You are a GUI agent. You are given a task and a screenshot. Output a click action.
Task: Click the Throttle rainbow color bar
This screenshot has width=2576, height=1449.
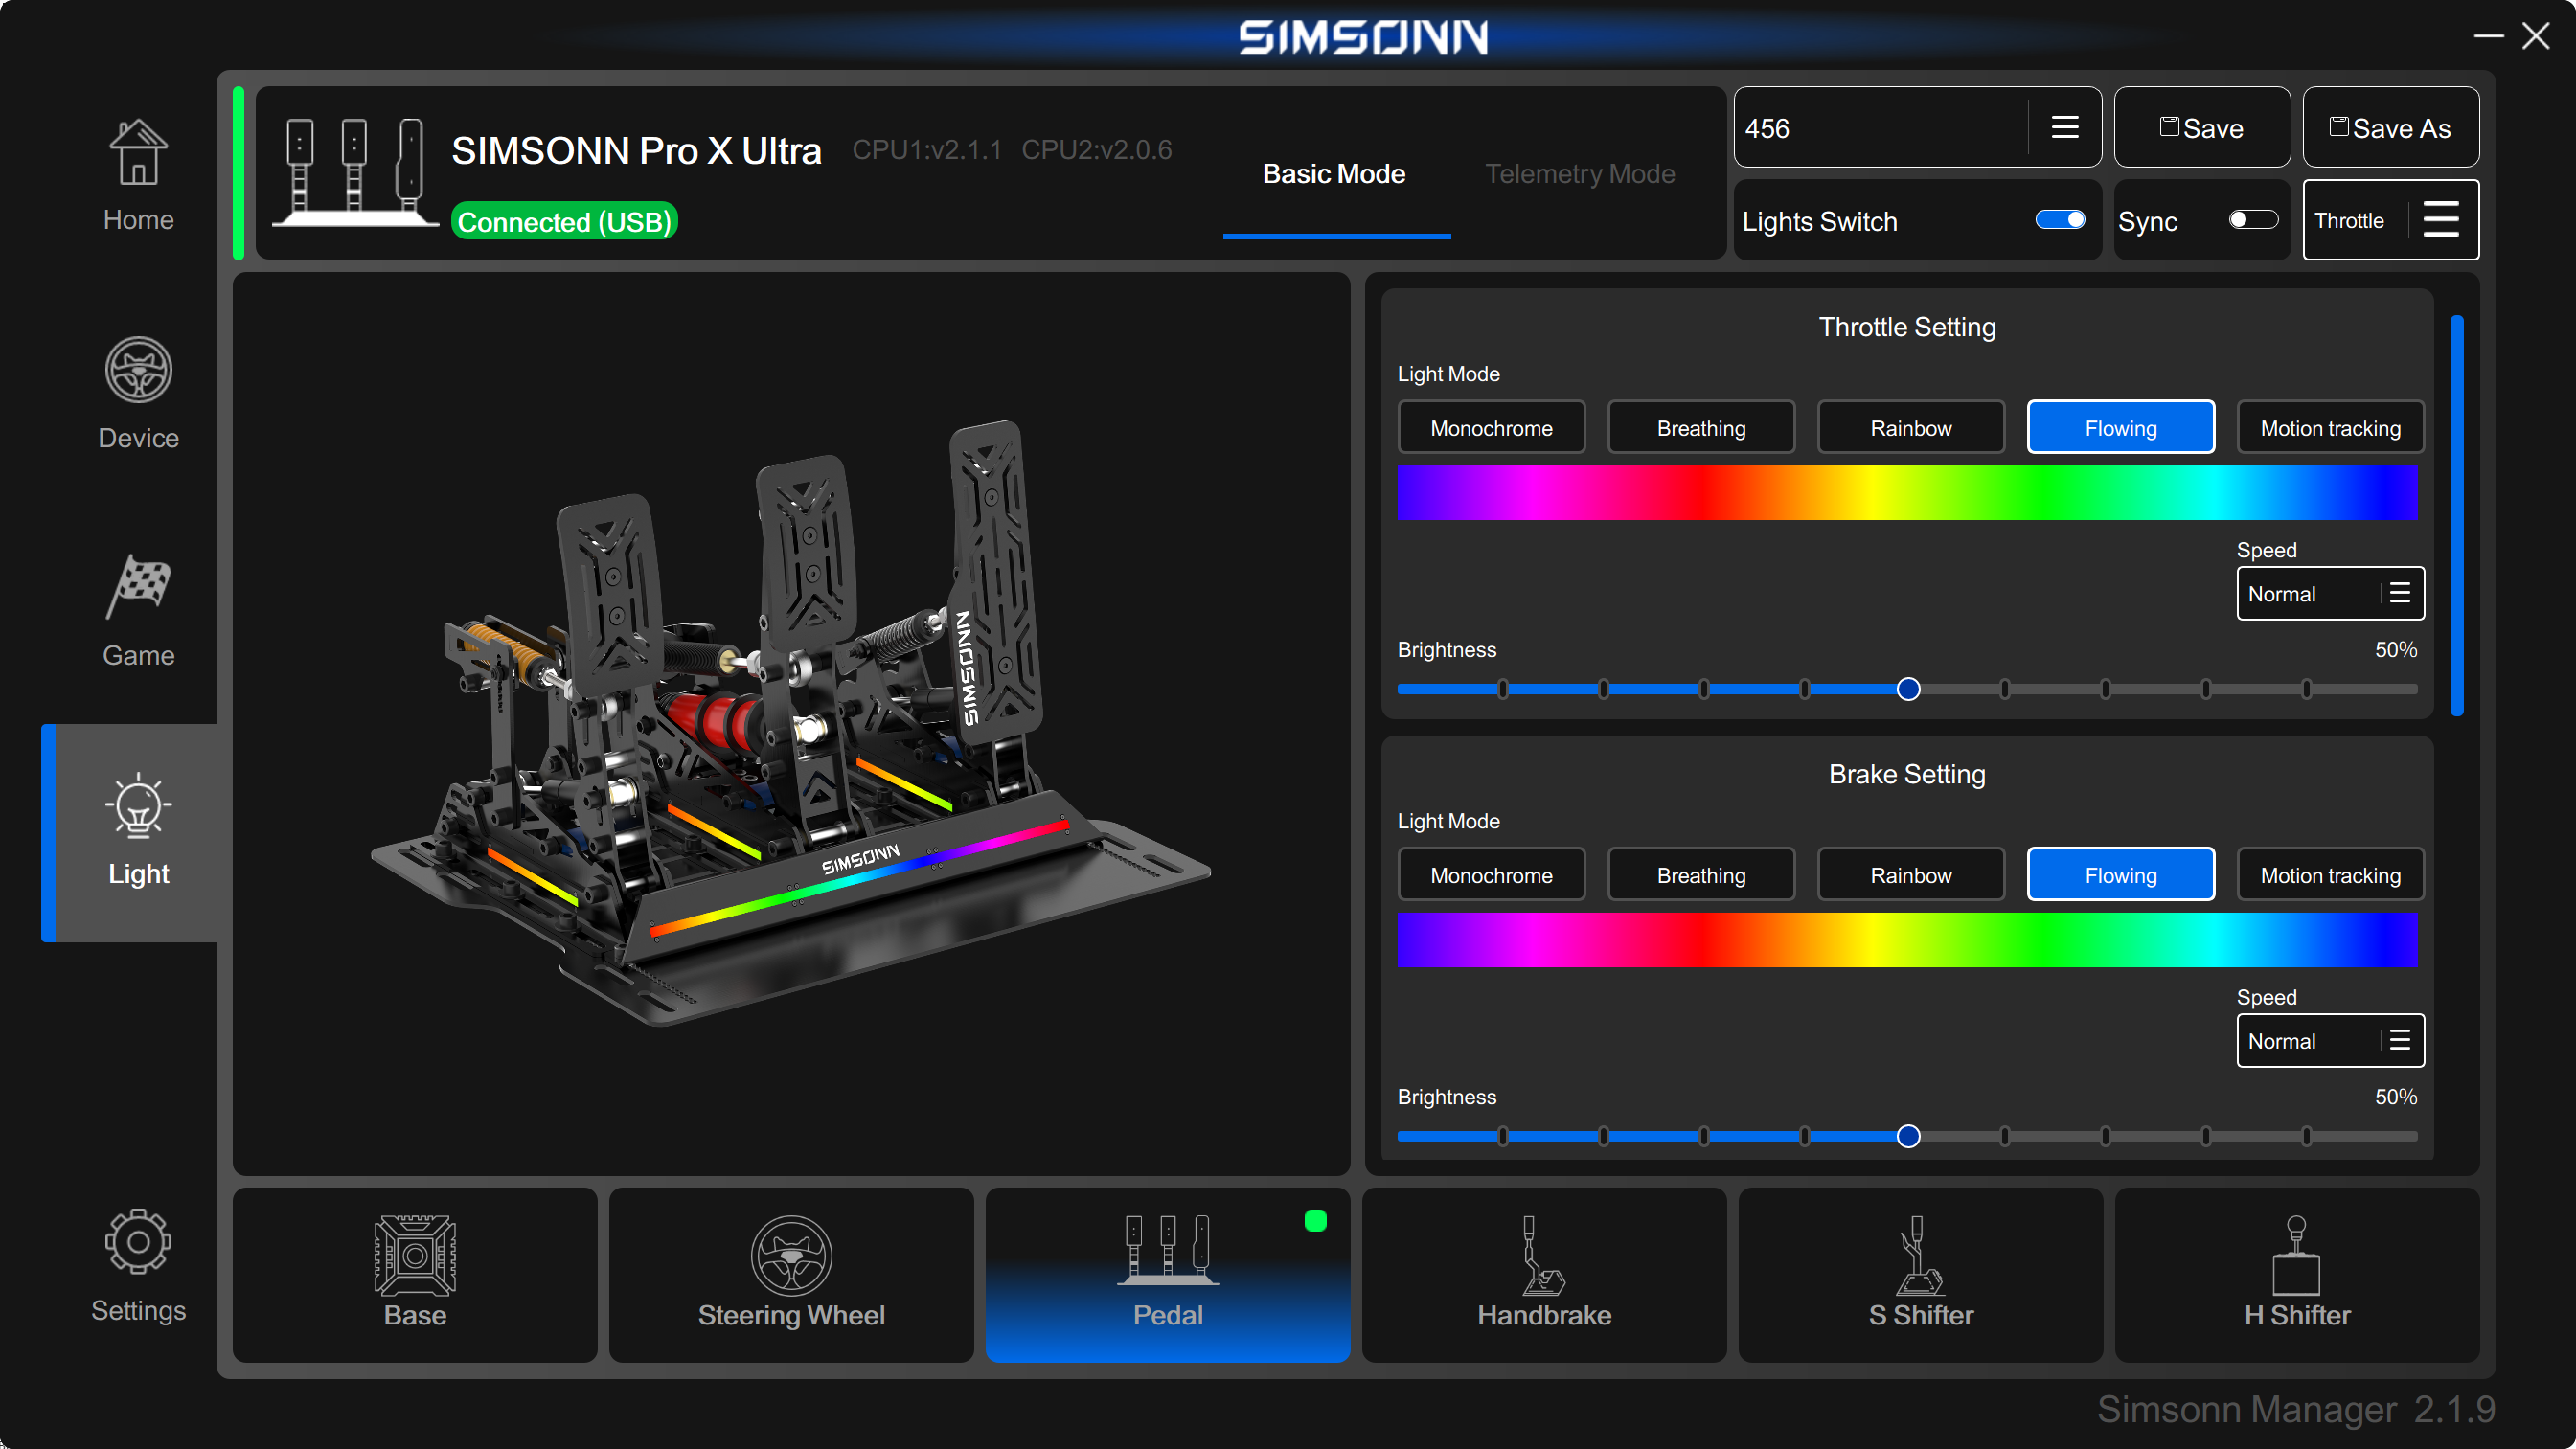click(1907, 493)
